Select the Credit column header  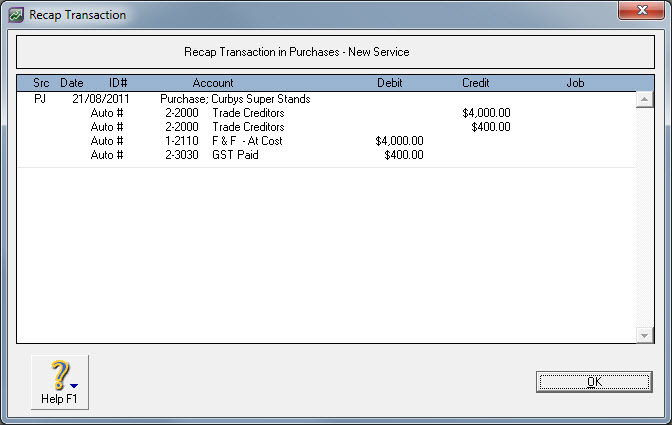point(475,83)
